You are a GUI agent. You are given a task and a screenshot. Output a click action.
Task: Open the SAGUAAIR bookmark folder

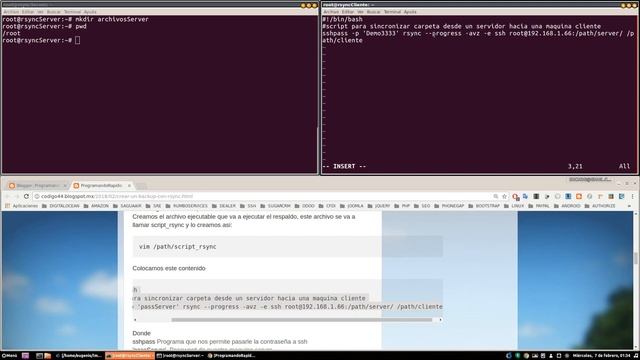(x=127, y=206)
